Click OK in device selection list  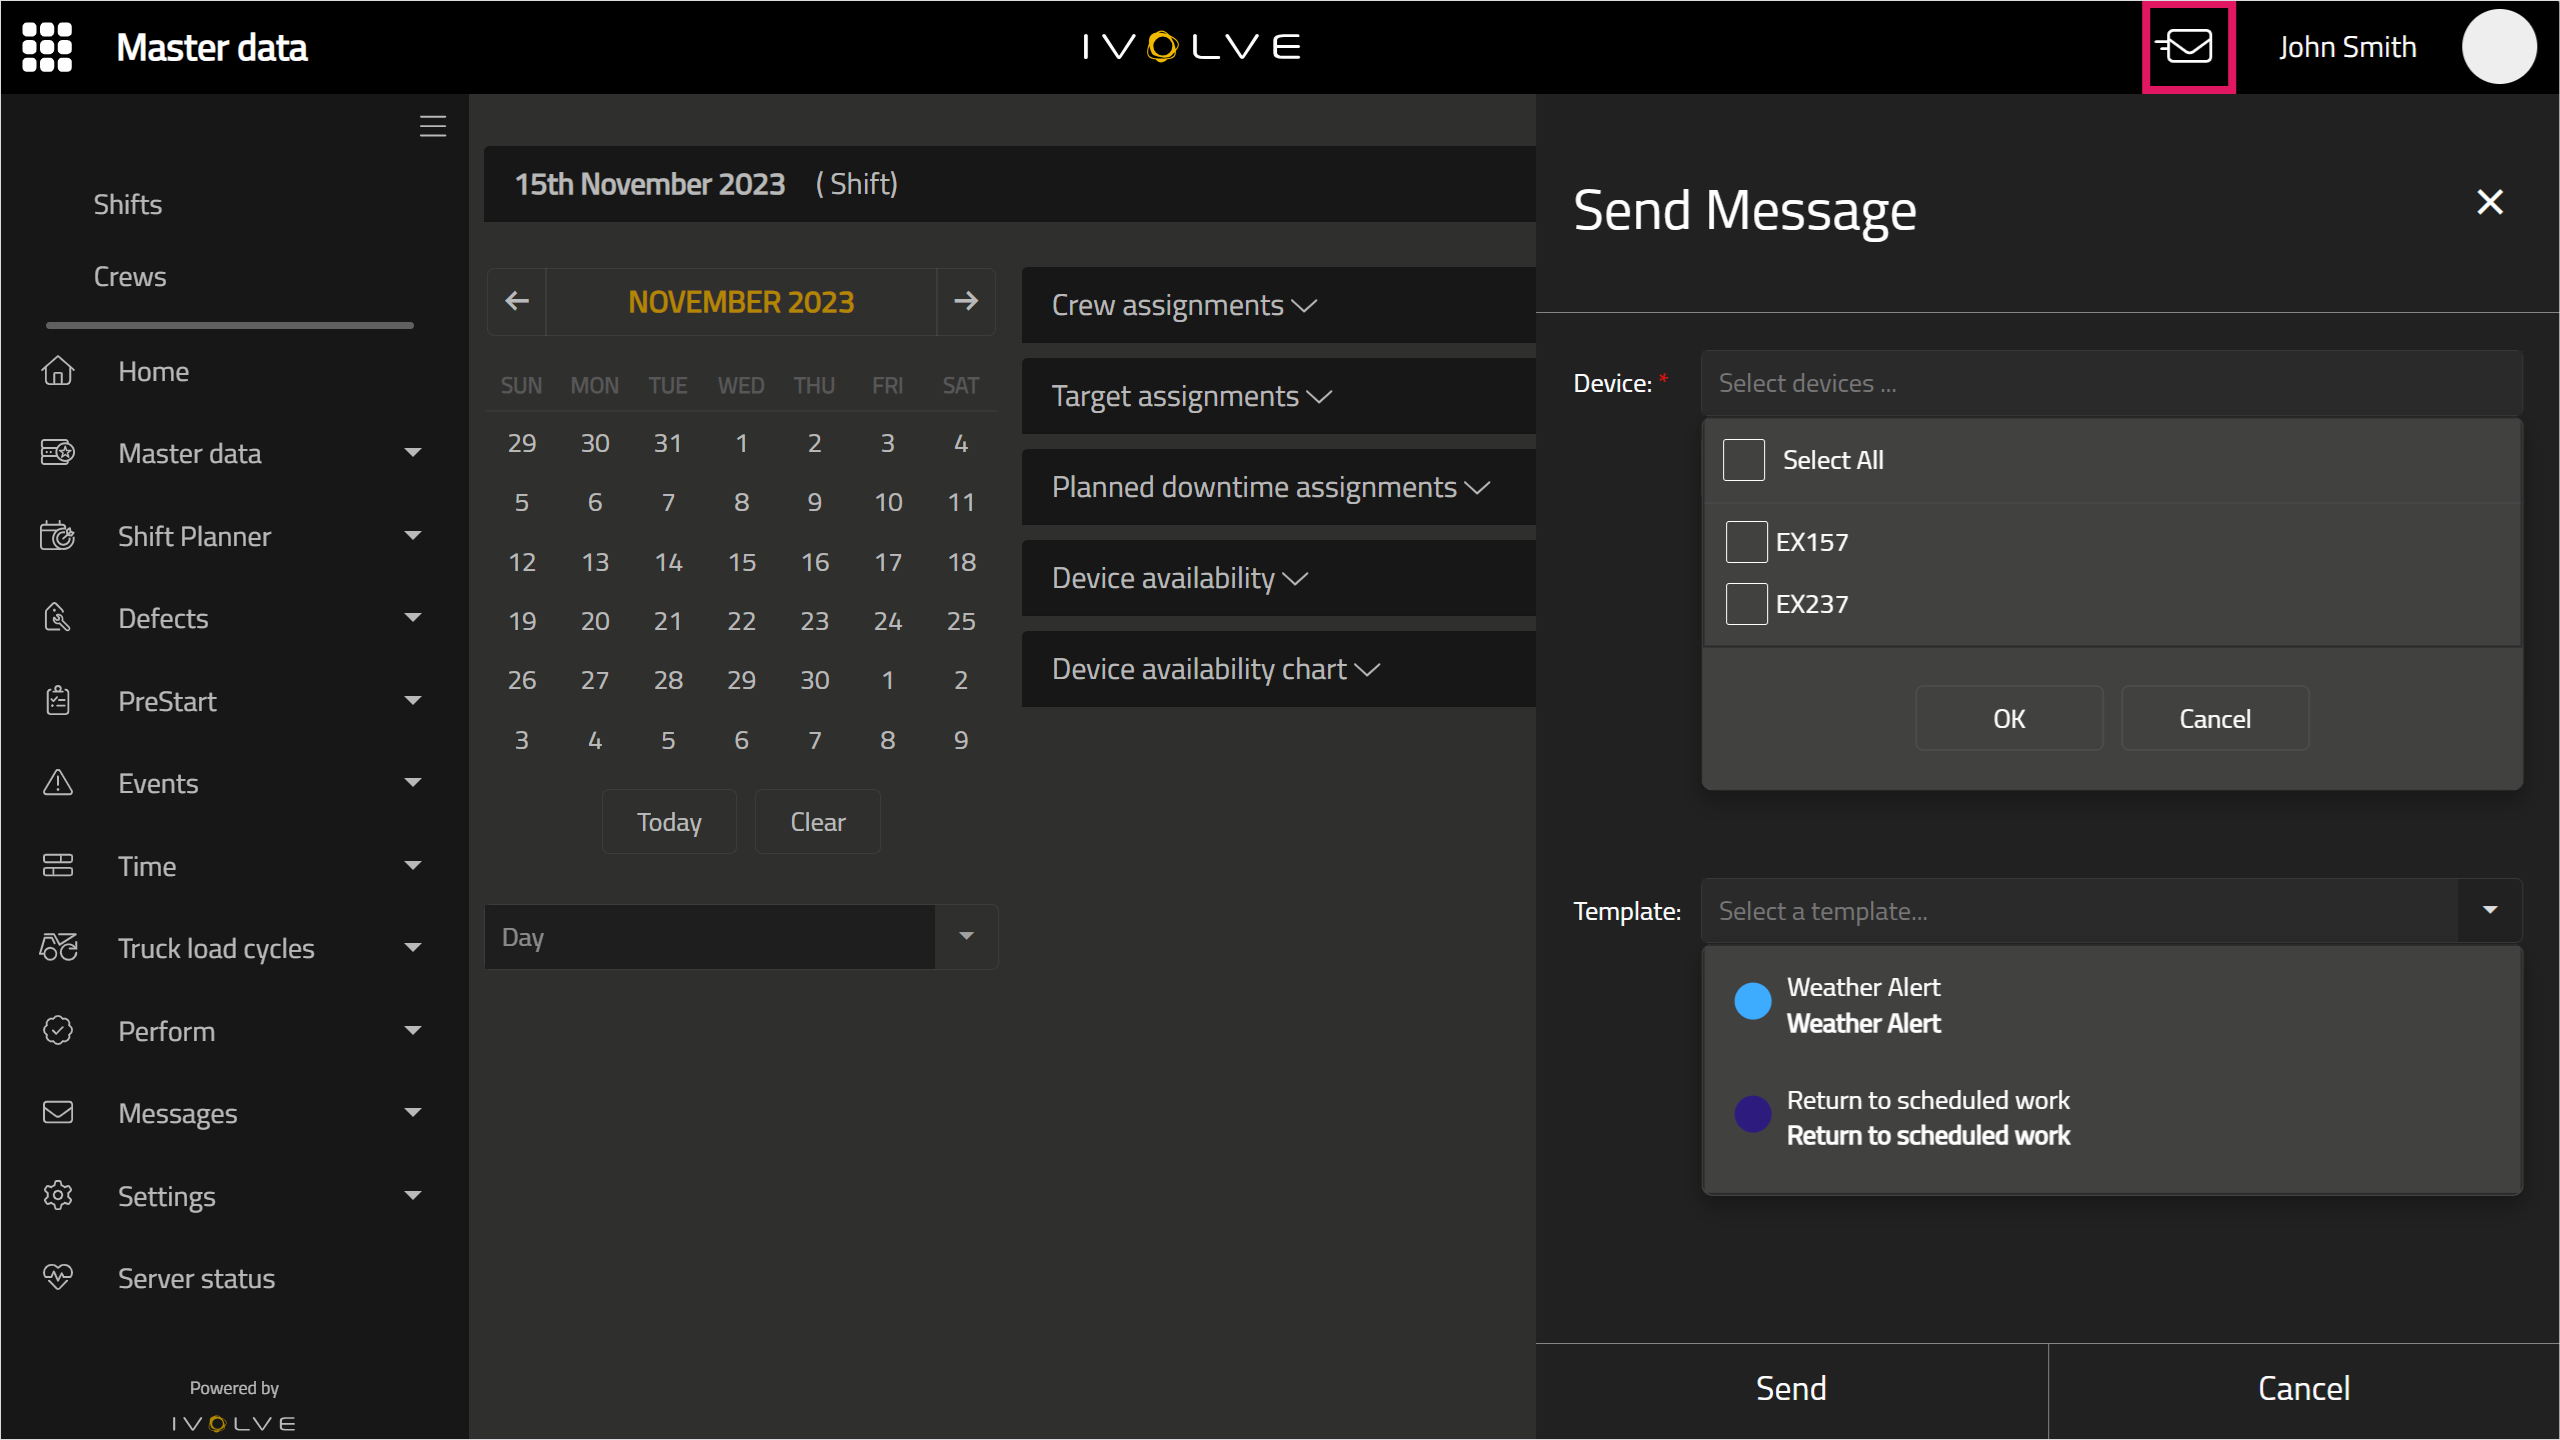click(x=2009, y=718)
